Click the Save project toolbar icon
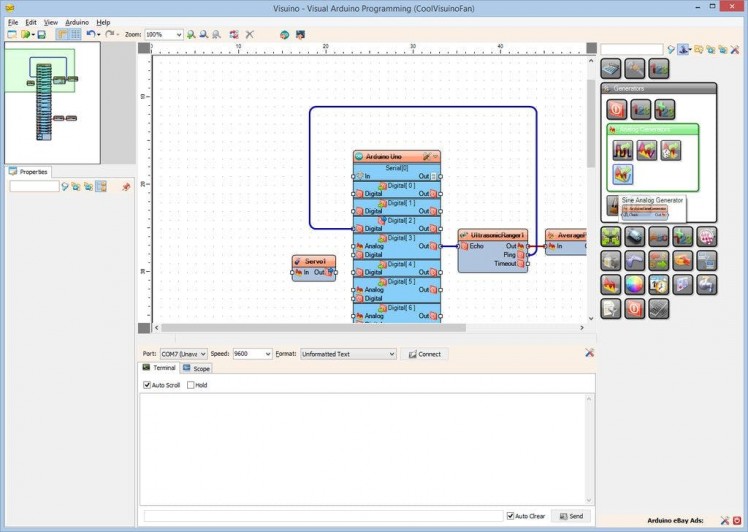The width and height of the screenshot is (748, 532). (x=41, y=34)
